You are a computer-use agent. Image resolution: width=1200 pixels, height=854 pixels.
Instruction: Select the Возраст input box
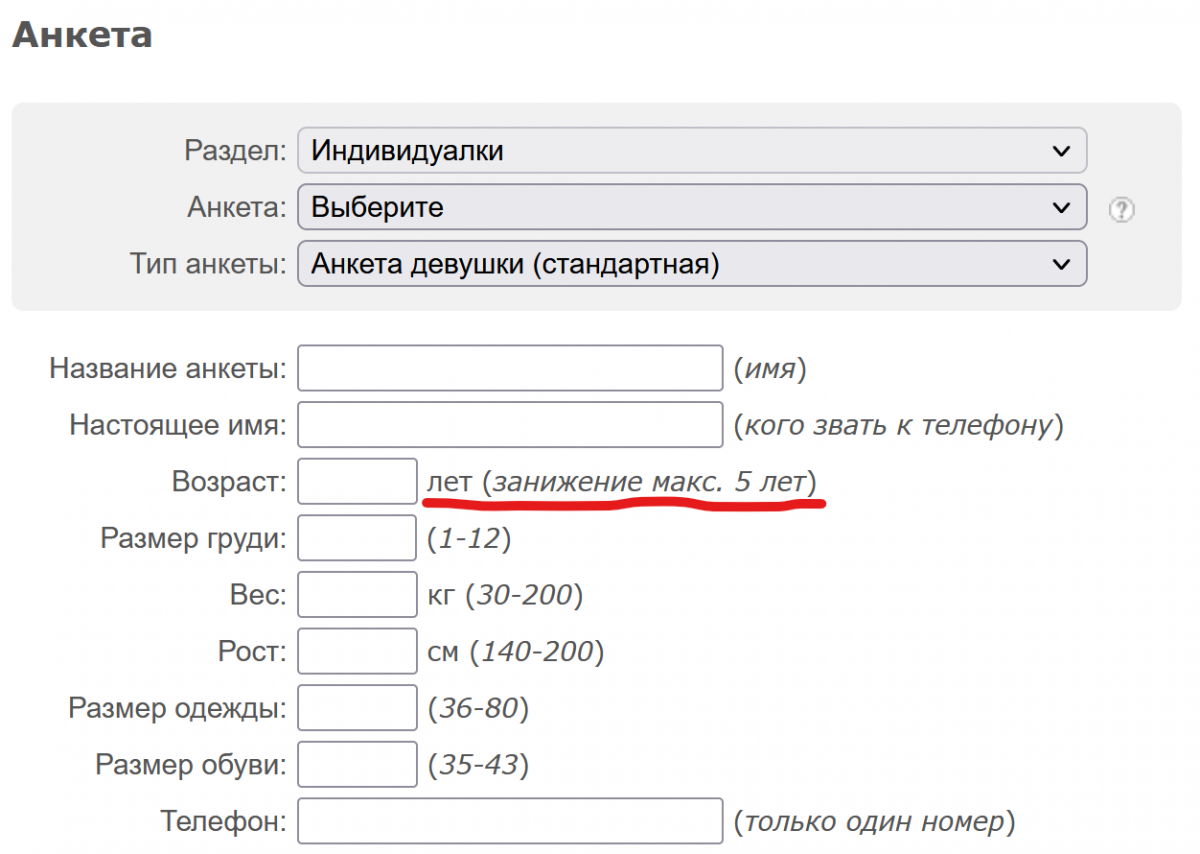pyautogui.click(x=357, y=482)
